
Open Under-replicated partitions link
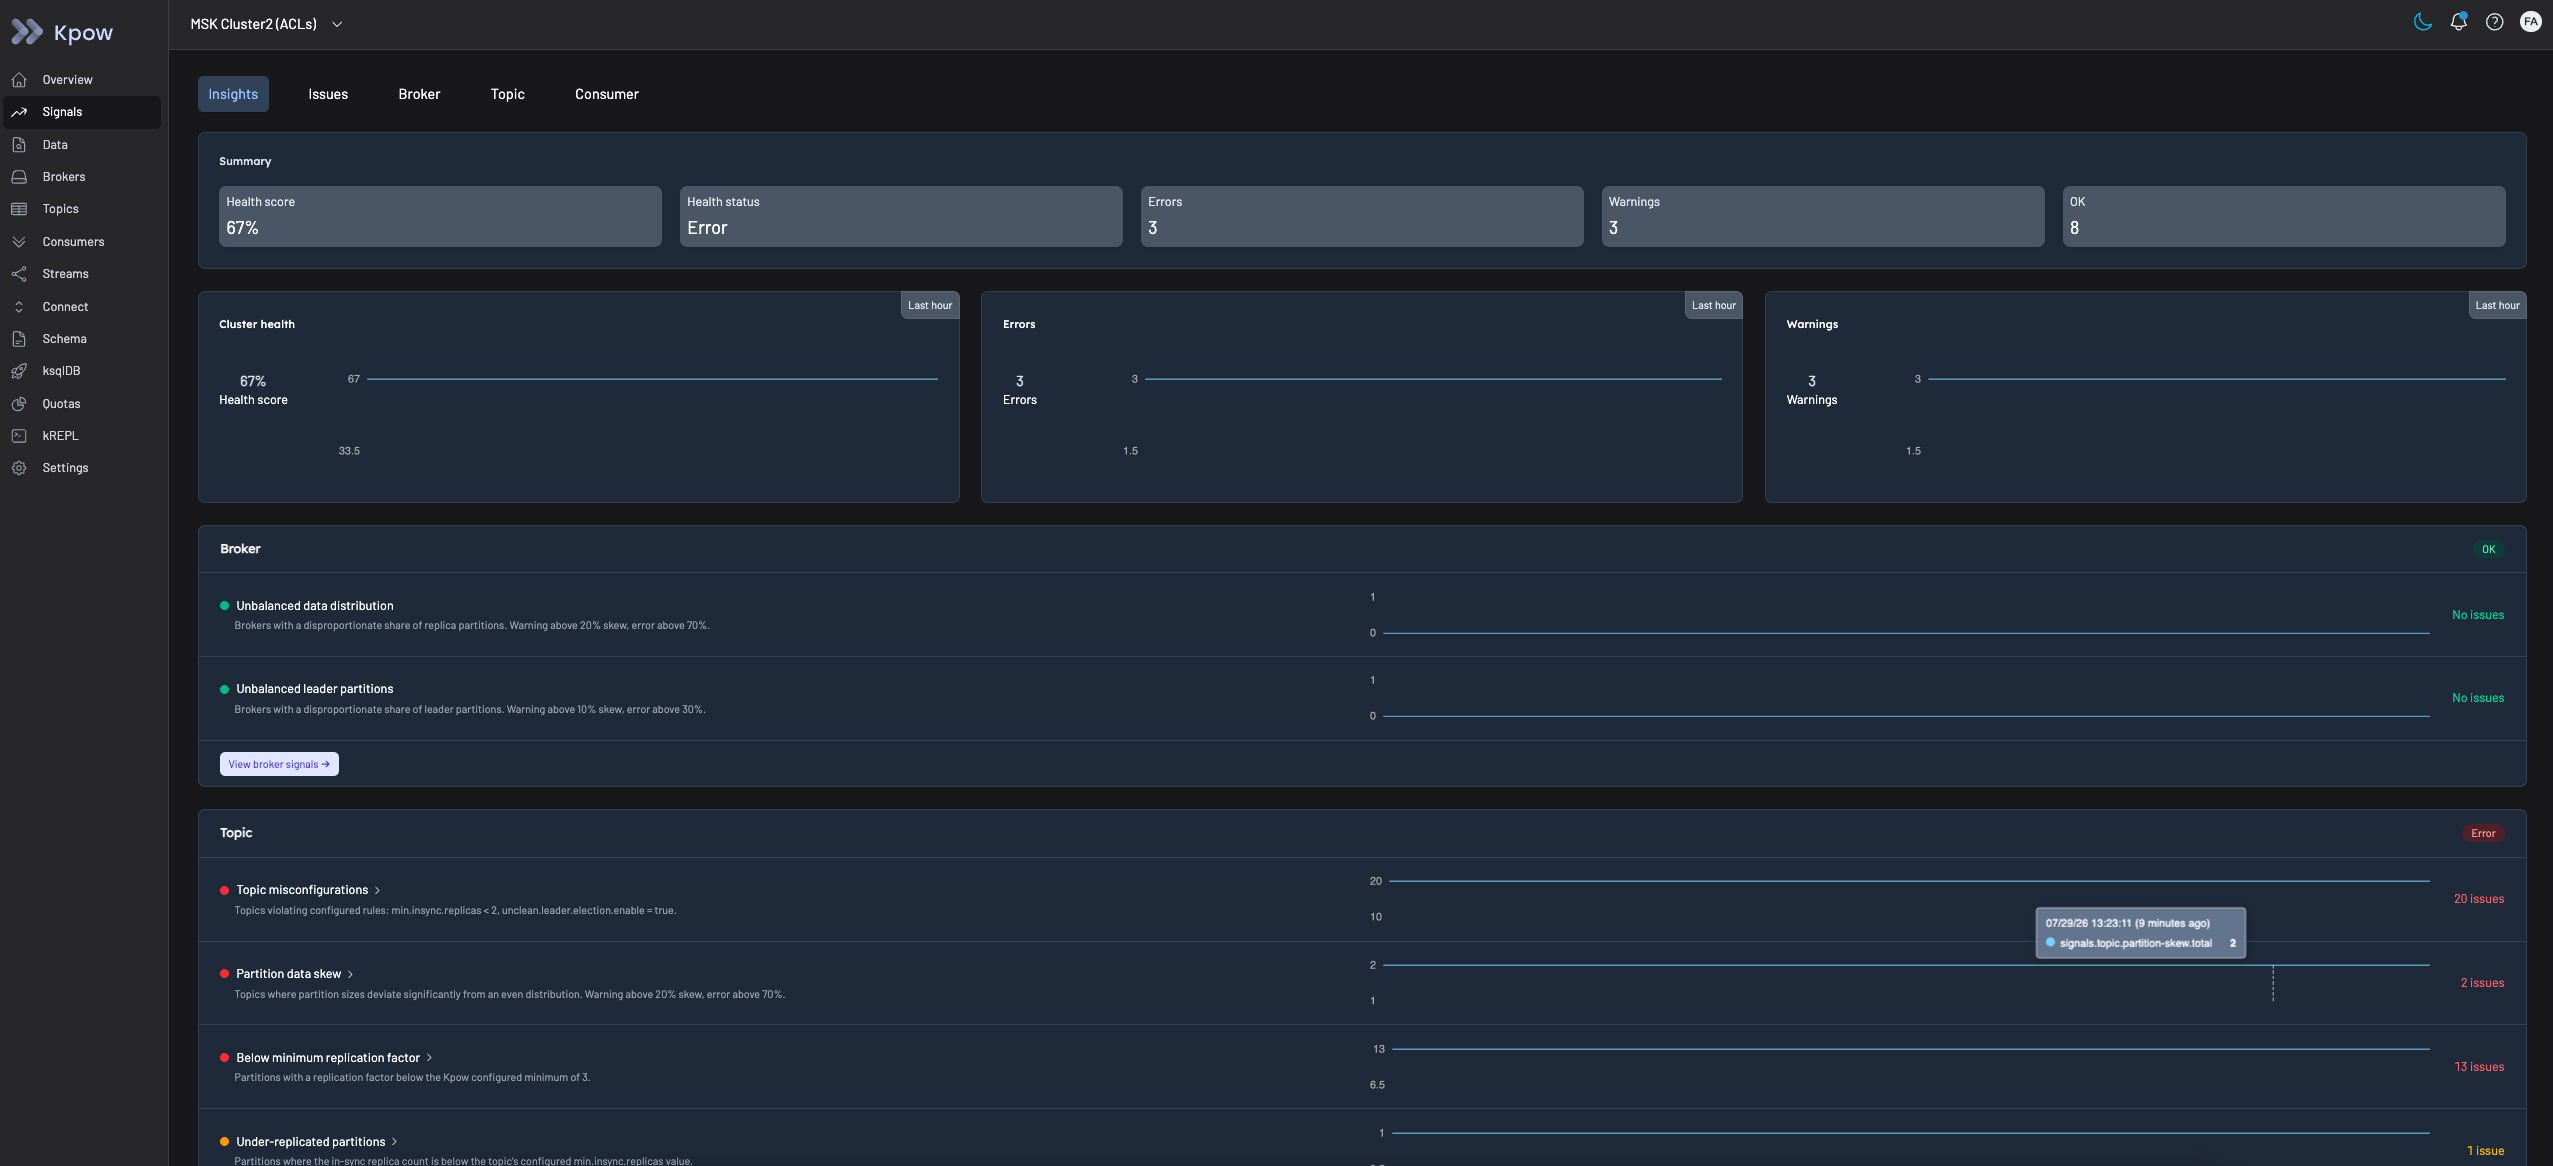(310, 1142)
